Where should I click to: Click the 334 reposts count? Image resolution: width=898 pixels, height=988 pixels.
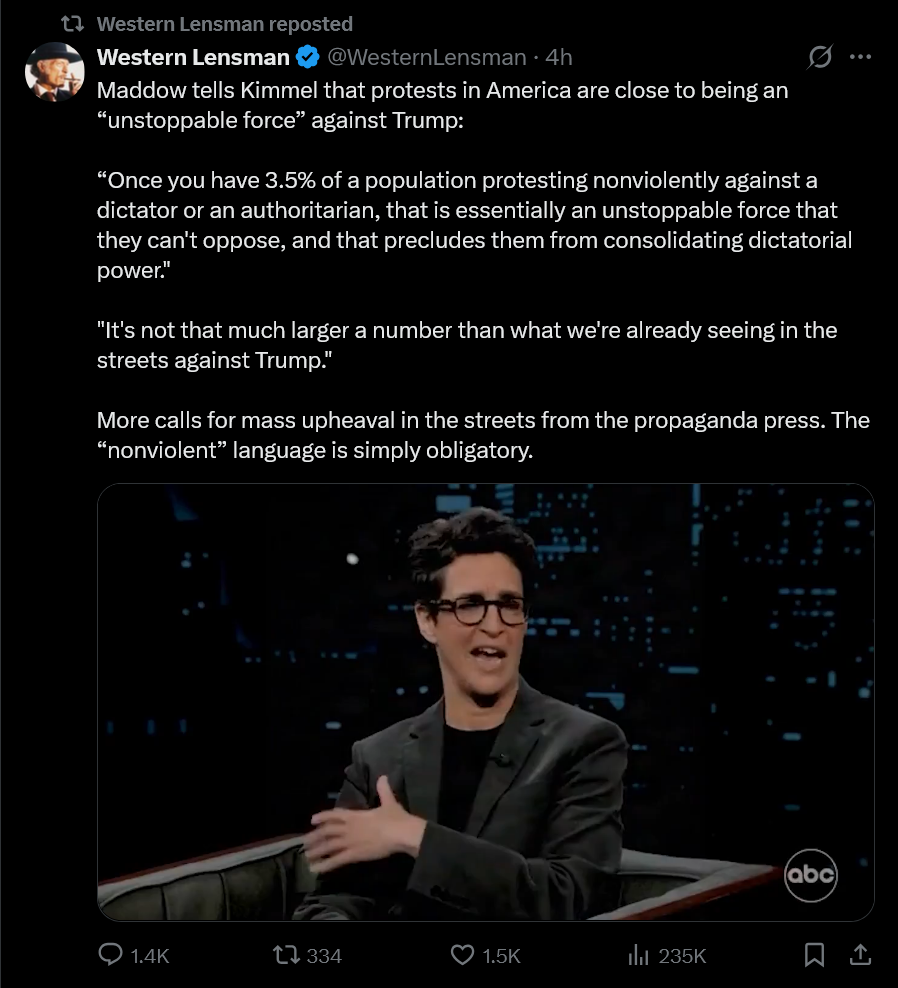click(x=324, y=956)
